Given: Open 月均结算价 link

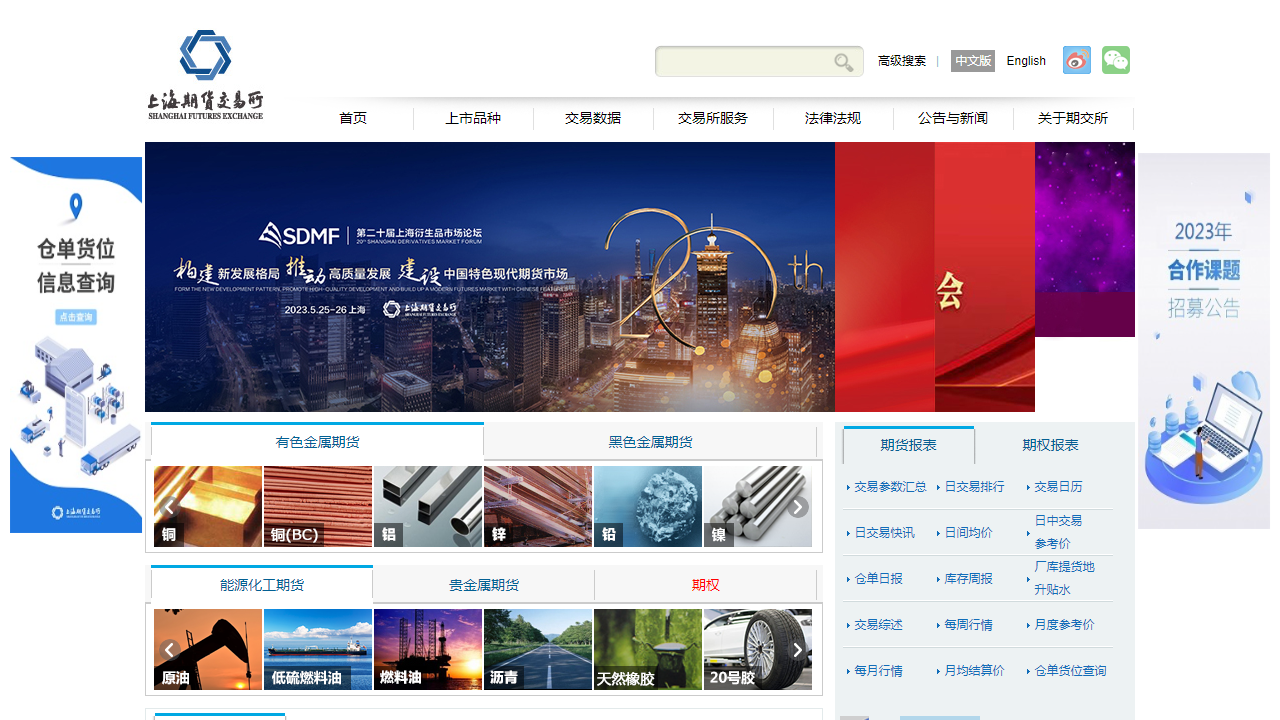Looking at the screenshot, I should point(974,671).
